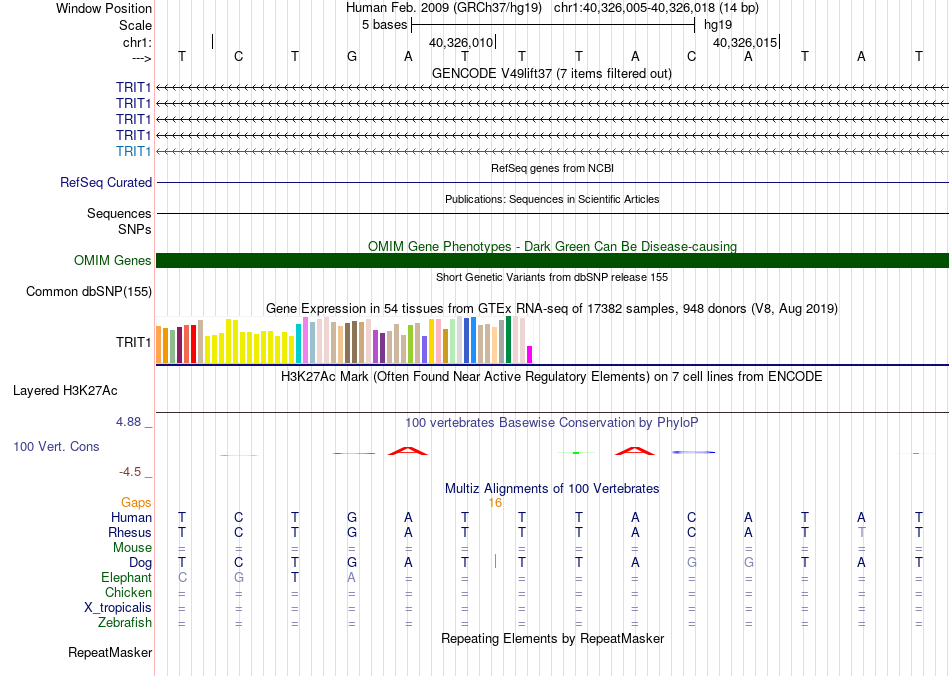Click 'RefSeq genes from NCBI' title
The height and width of the screenshot is (676, 950).
(553, 168)
